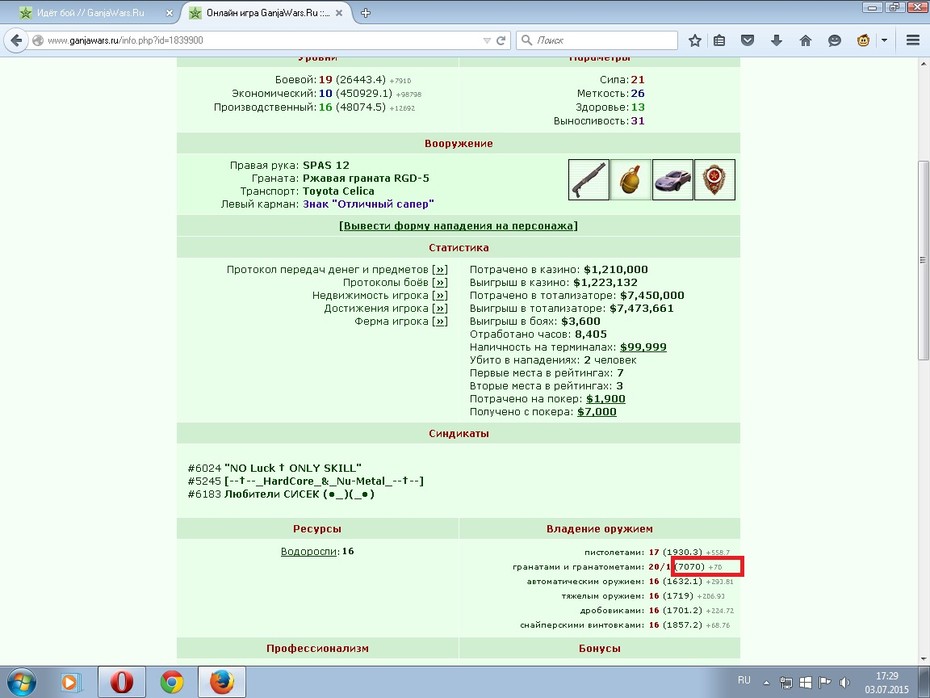Open the Windows Start button
Viewport: 930px width, 698px height.
tap(21, 683)
